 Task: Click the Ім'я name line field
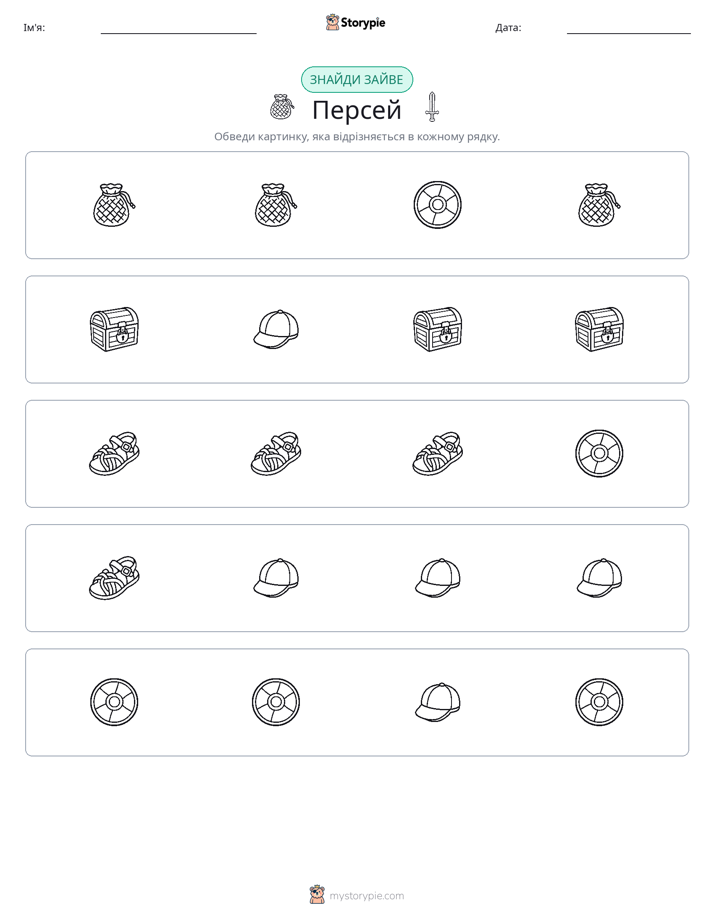pos(178,27)
